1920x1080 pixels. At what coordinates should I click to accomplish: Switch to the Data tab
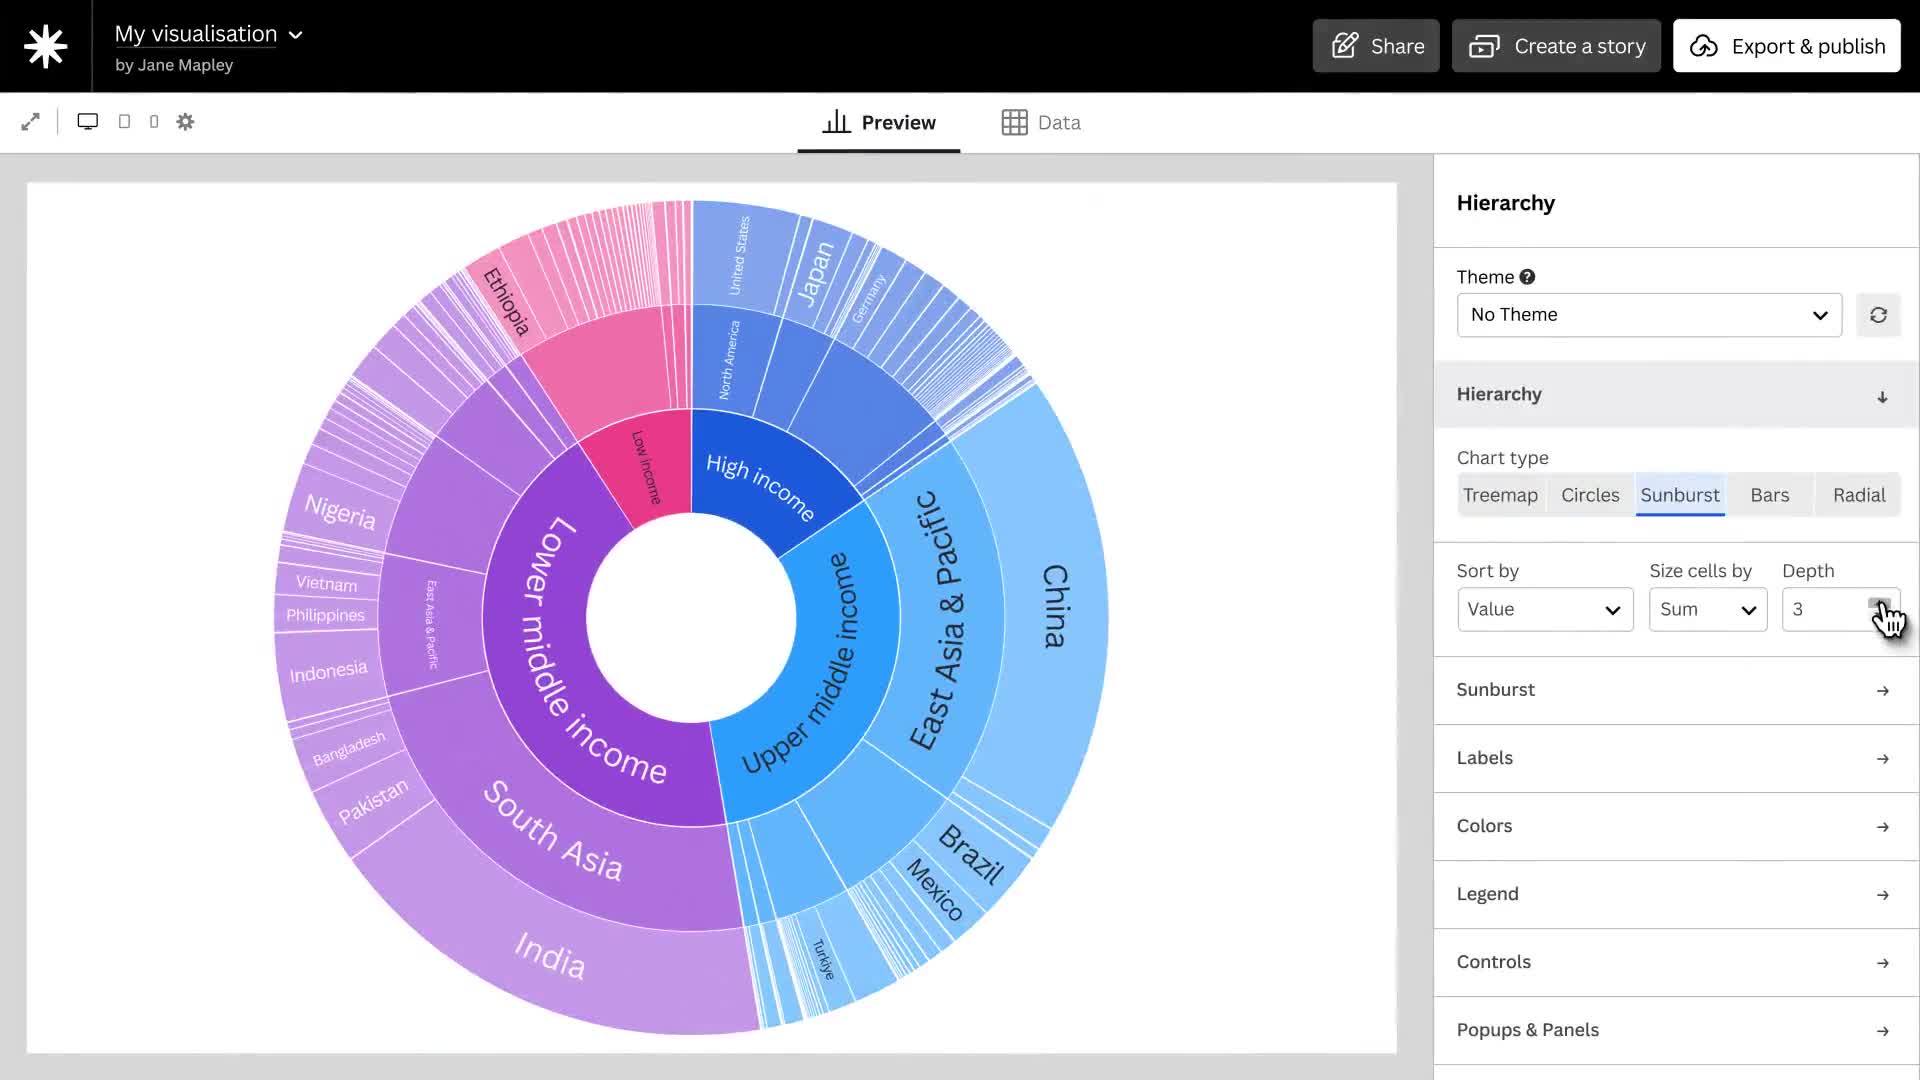tap(1041, 123)
